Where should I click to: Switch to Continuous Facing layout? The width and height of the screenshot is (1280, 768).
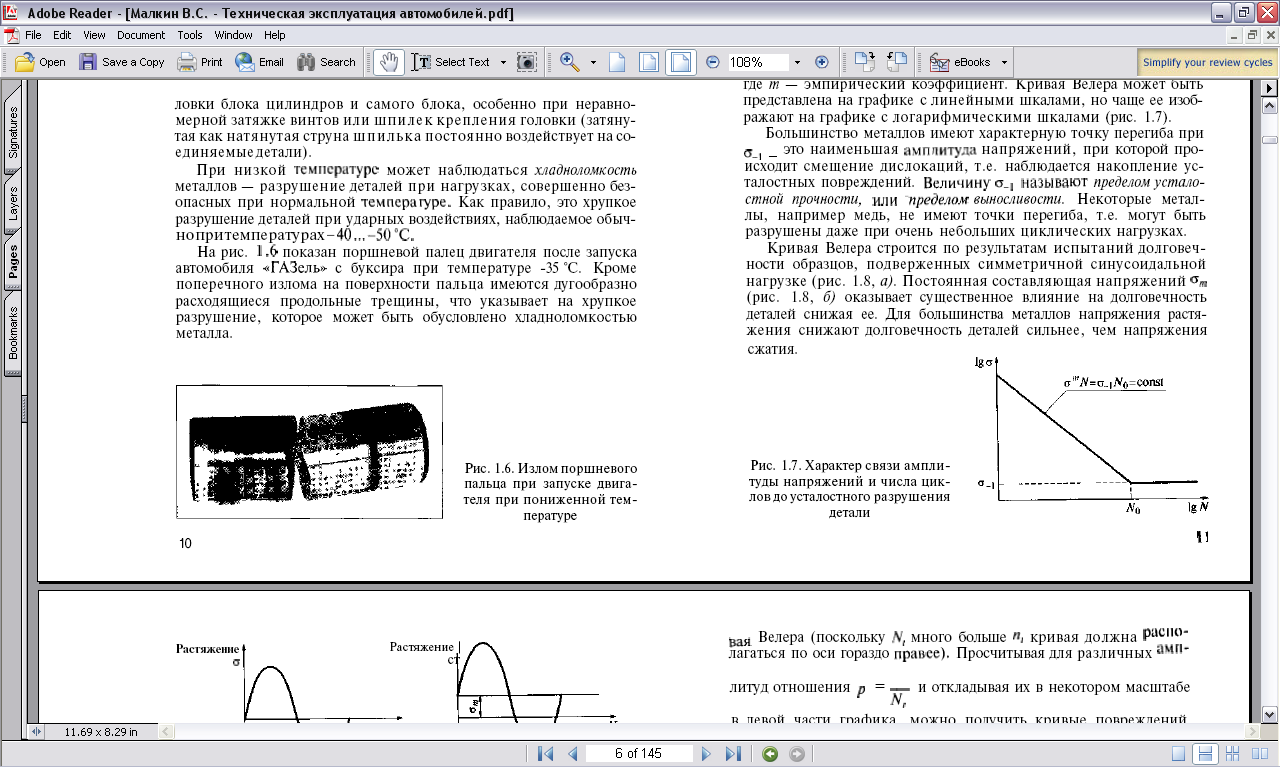click(1231, 754)
